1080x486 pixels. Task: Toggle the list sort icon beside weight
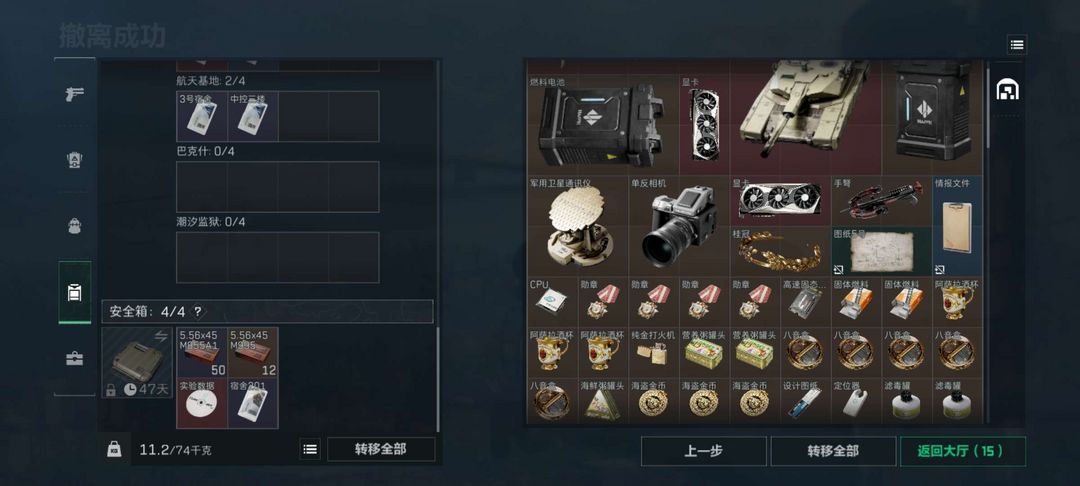311,450
